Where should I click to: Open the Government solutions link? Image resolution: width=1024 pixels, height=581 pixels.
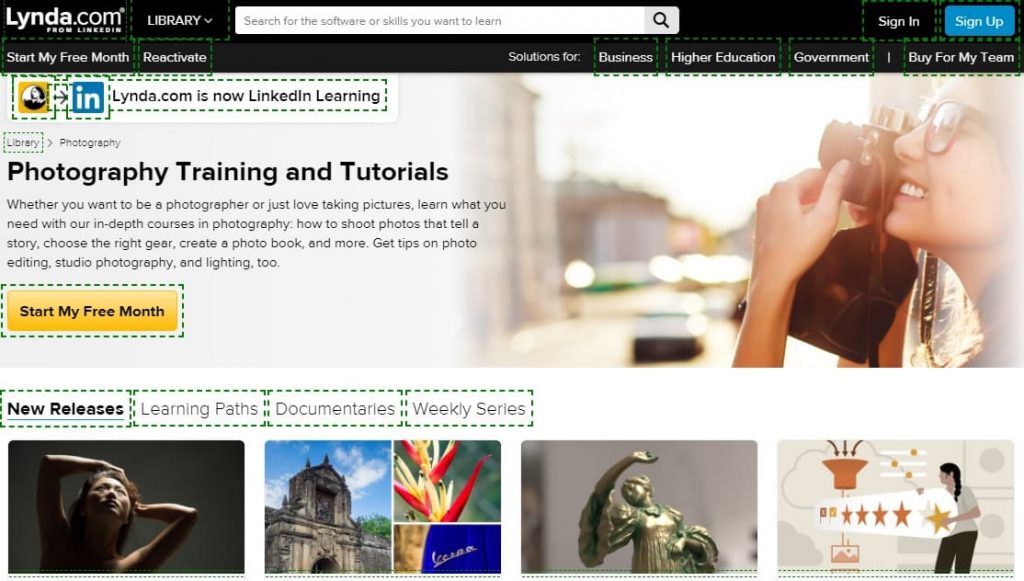pyautogui.click(x=831, y=57)
